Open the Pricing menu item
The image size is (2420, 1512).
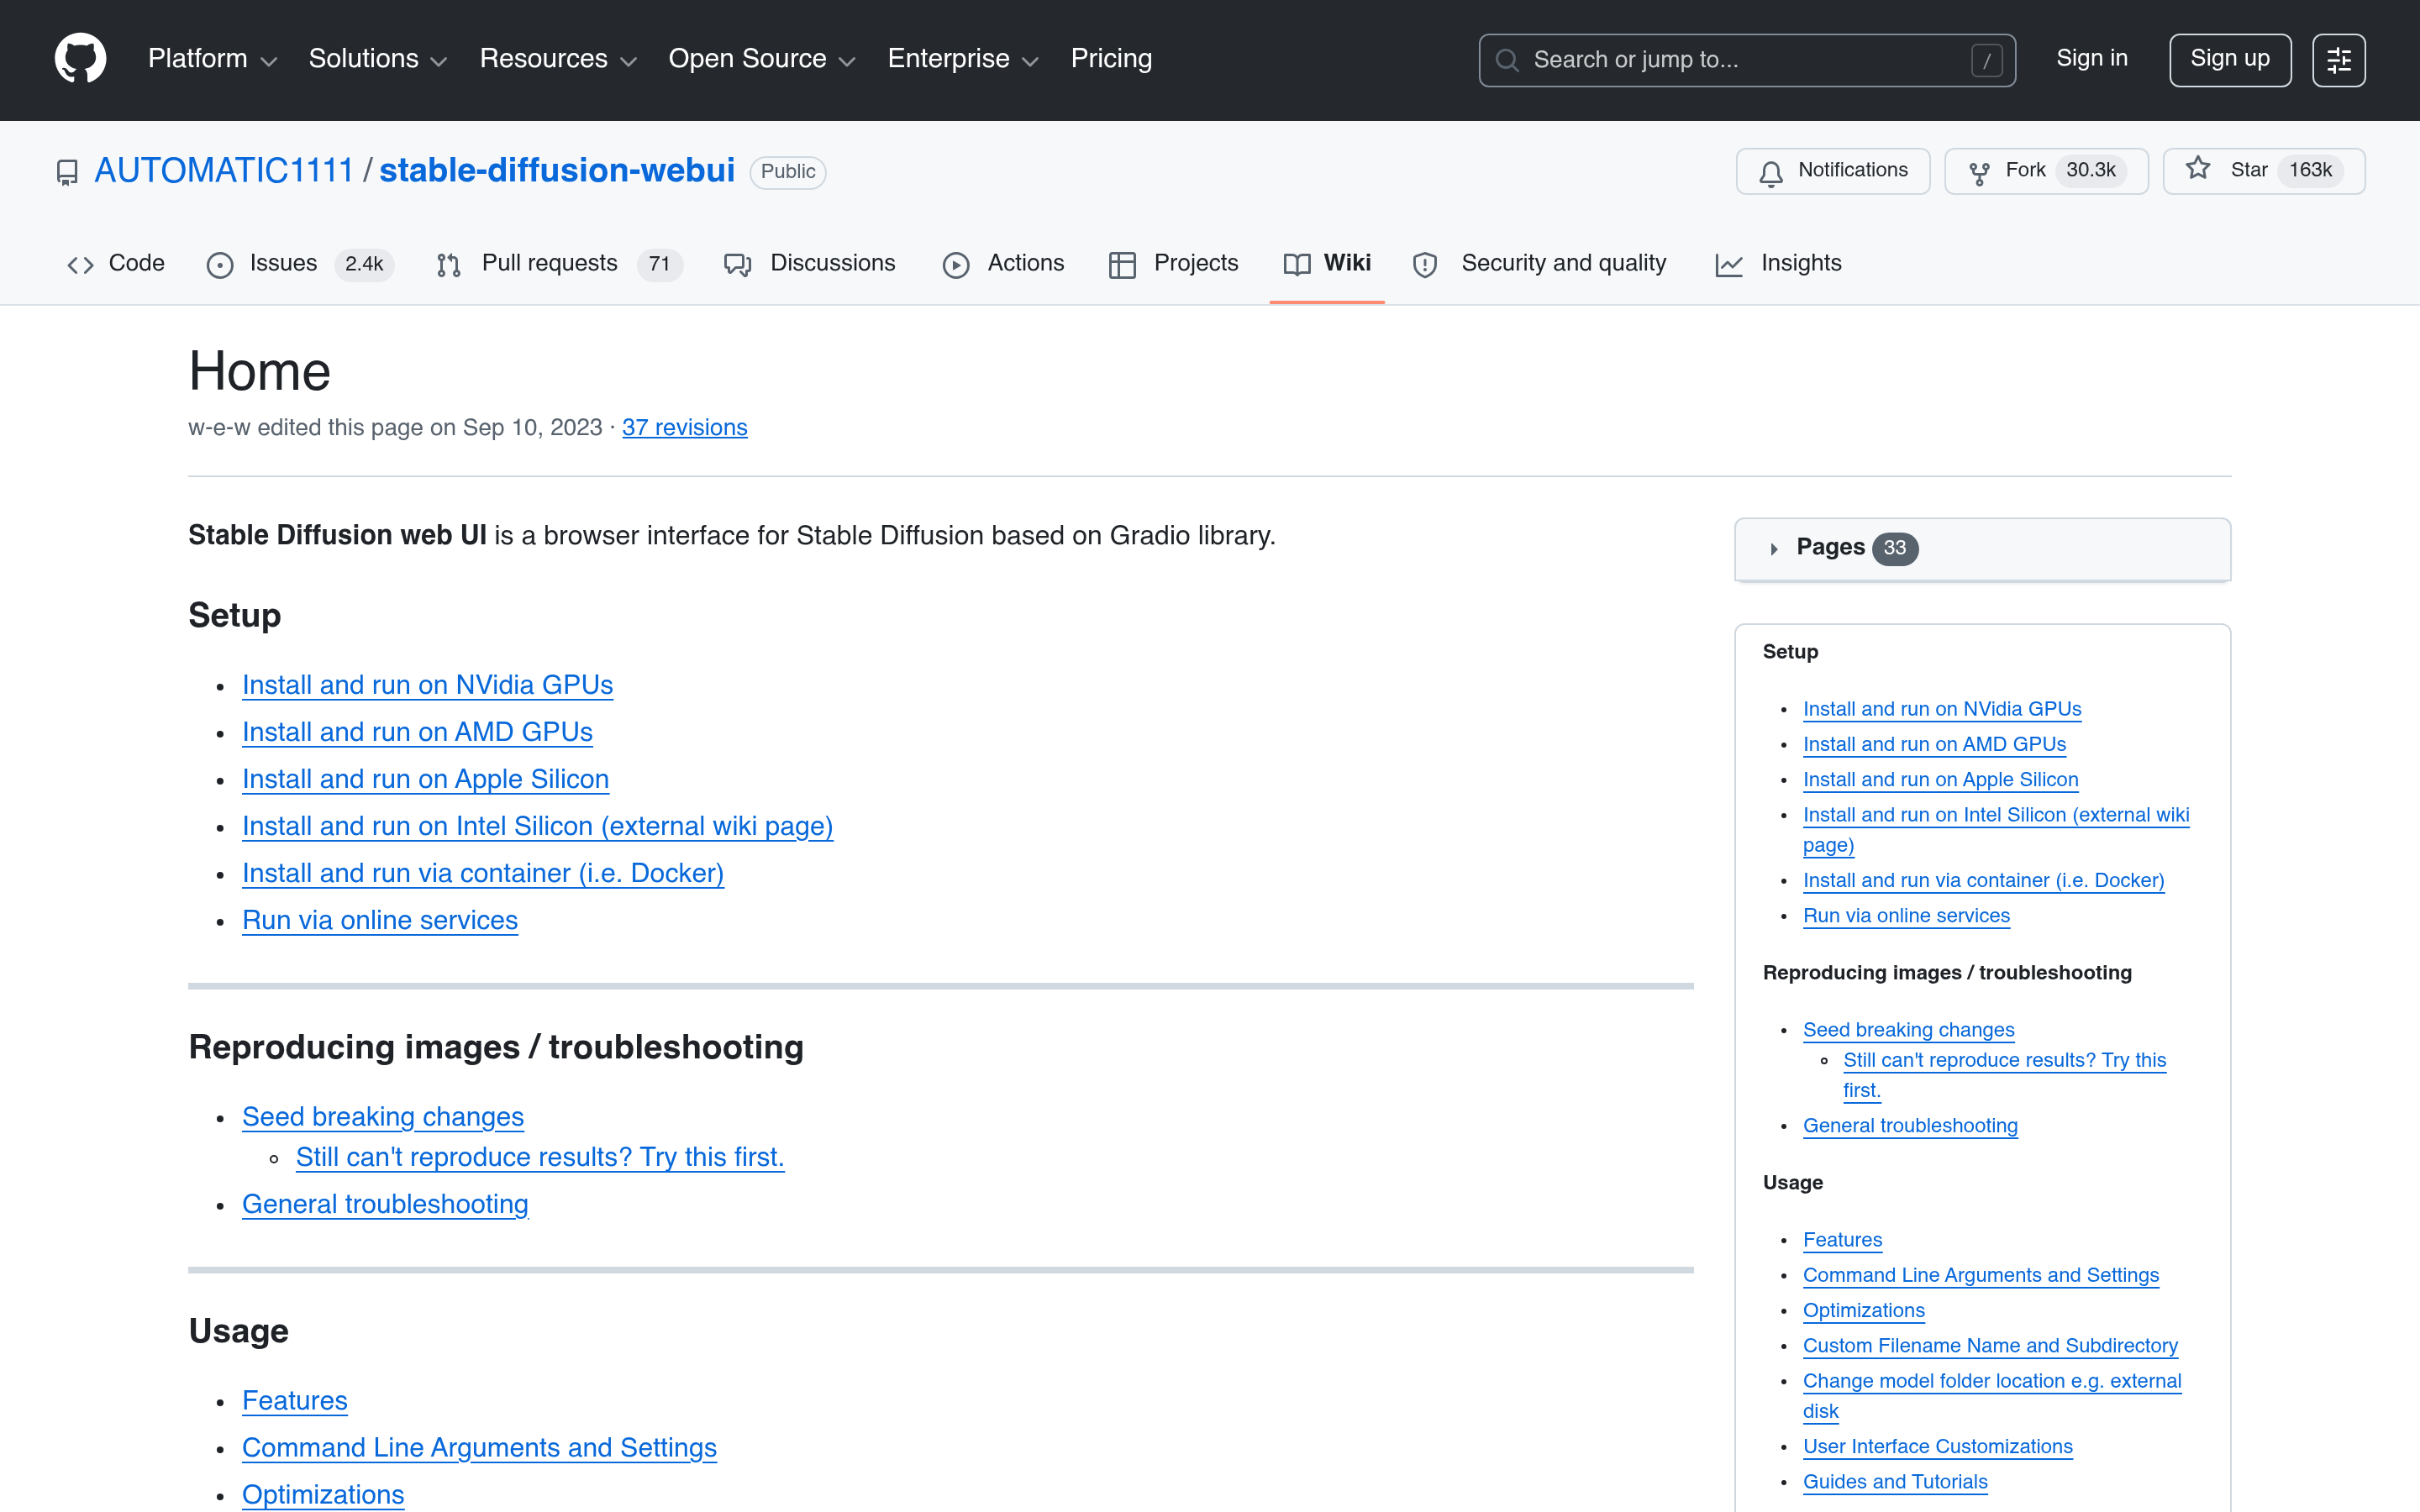[x=1111, y=59]
